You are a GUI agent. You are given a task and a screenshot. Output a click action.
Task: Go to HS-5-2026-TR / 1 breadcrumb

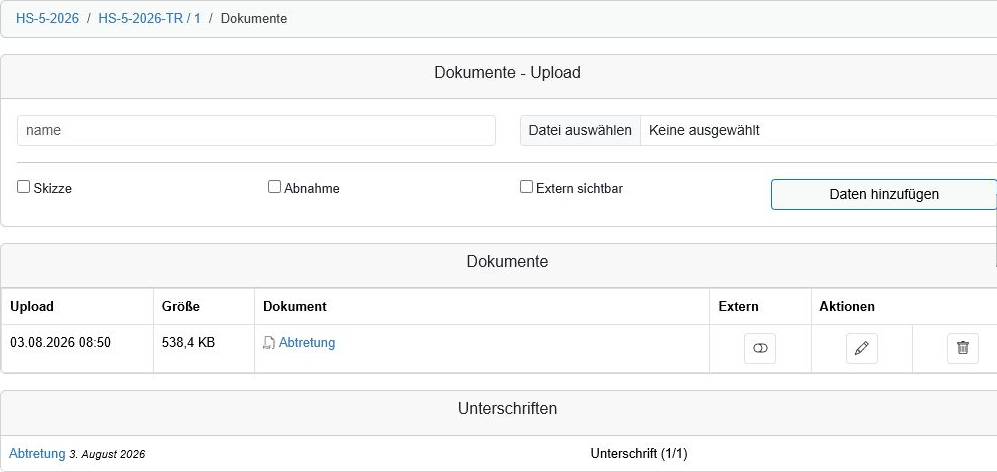click(x=149, y=18)
